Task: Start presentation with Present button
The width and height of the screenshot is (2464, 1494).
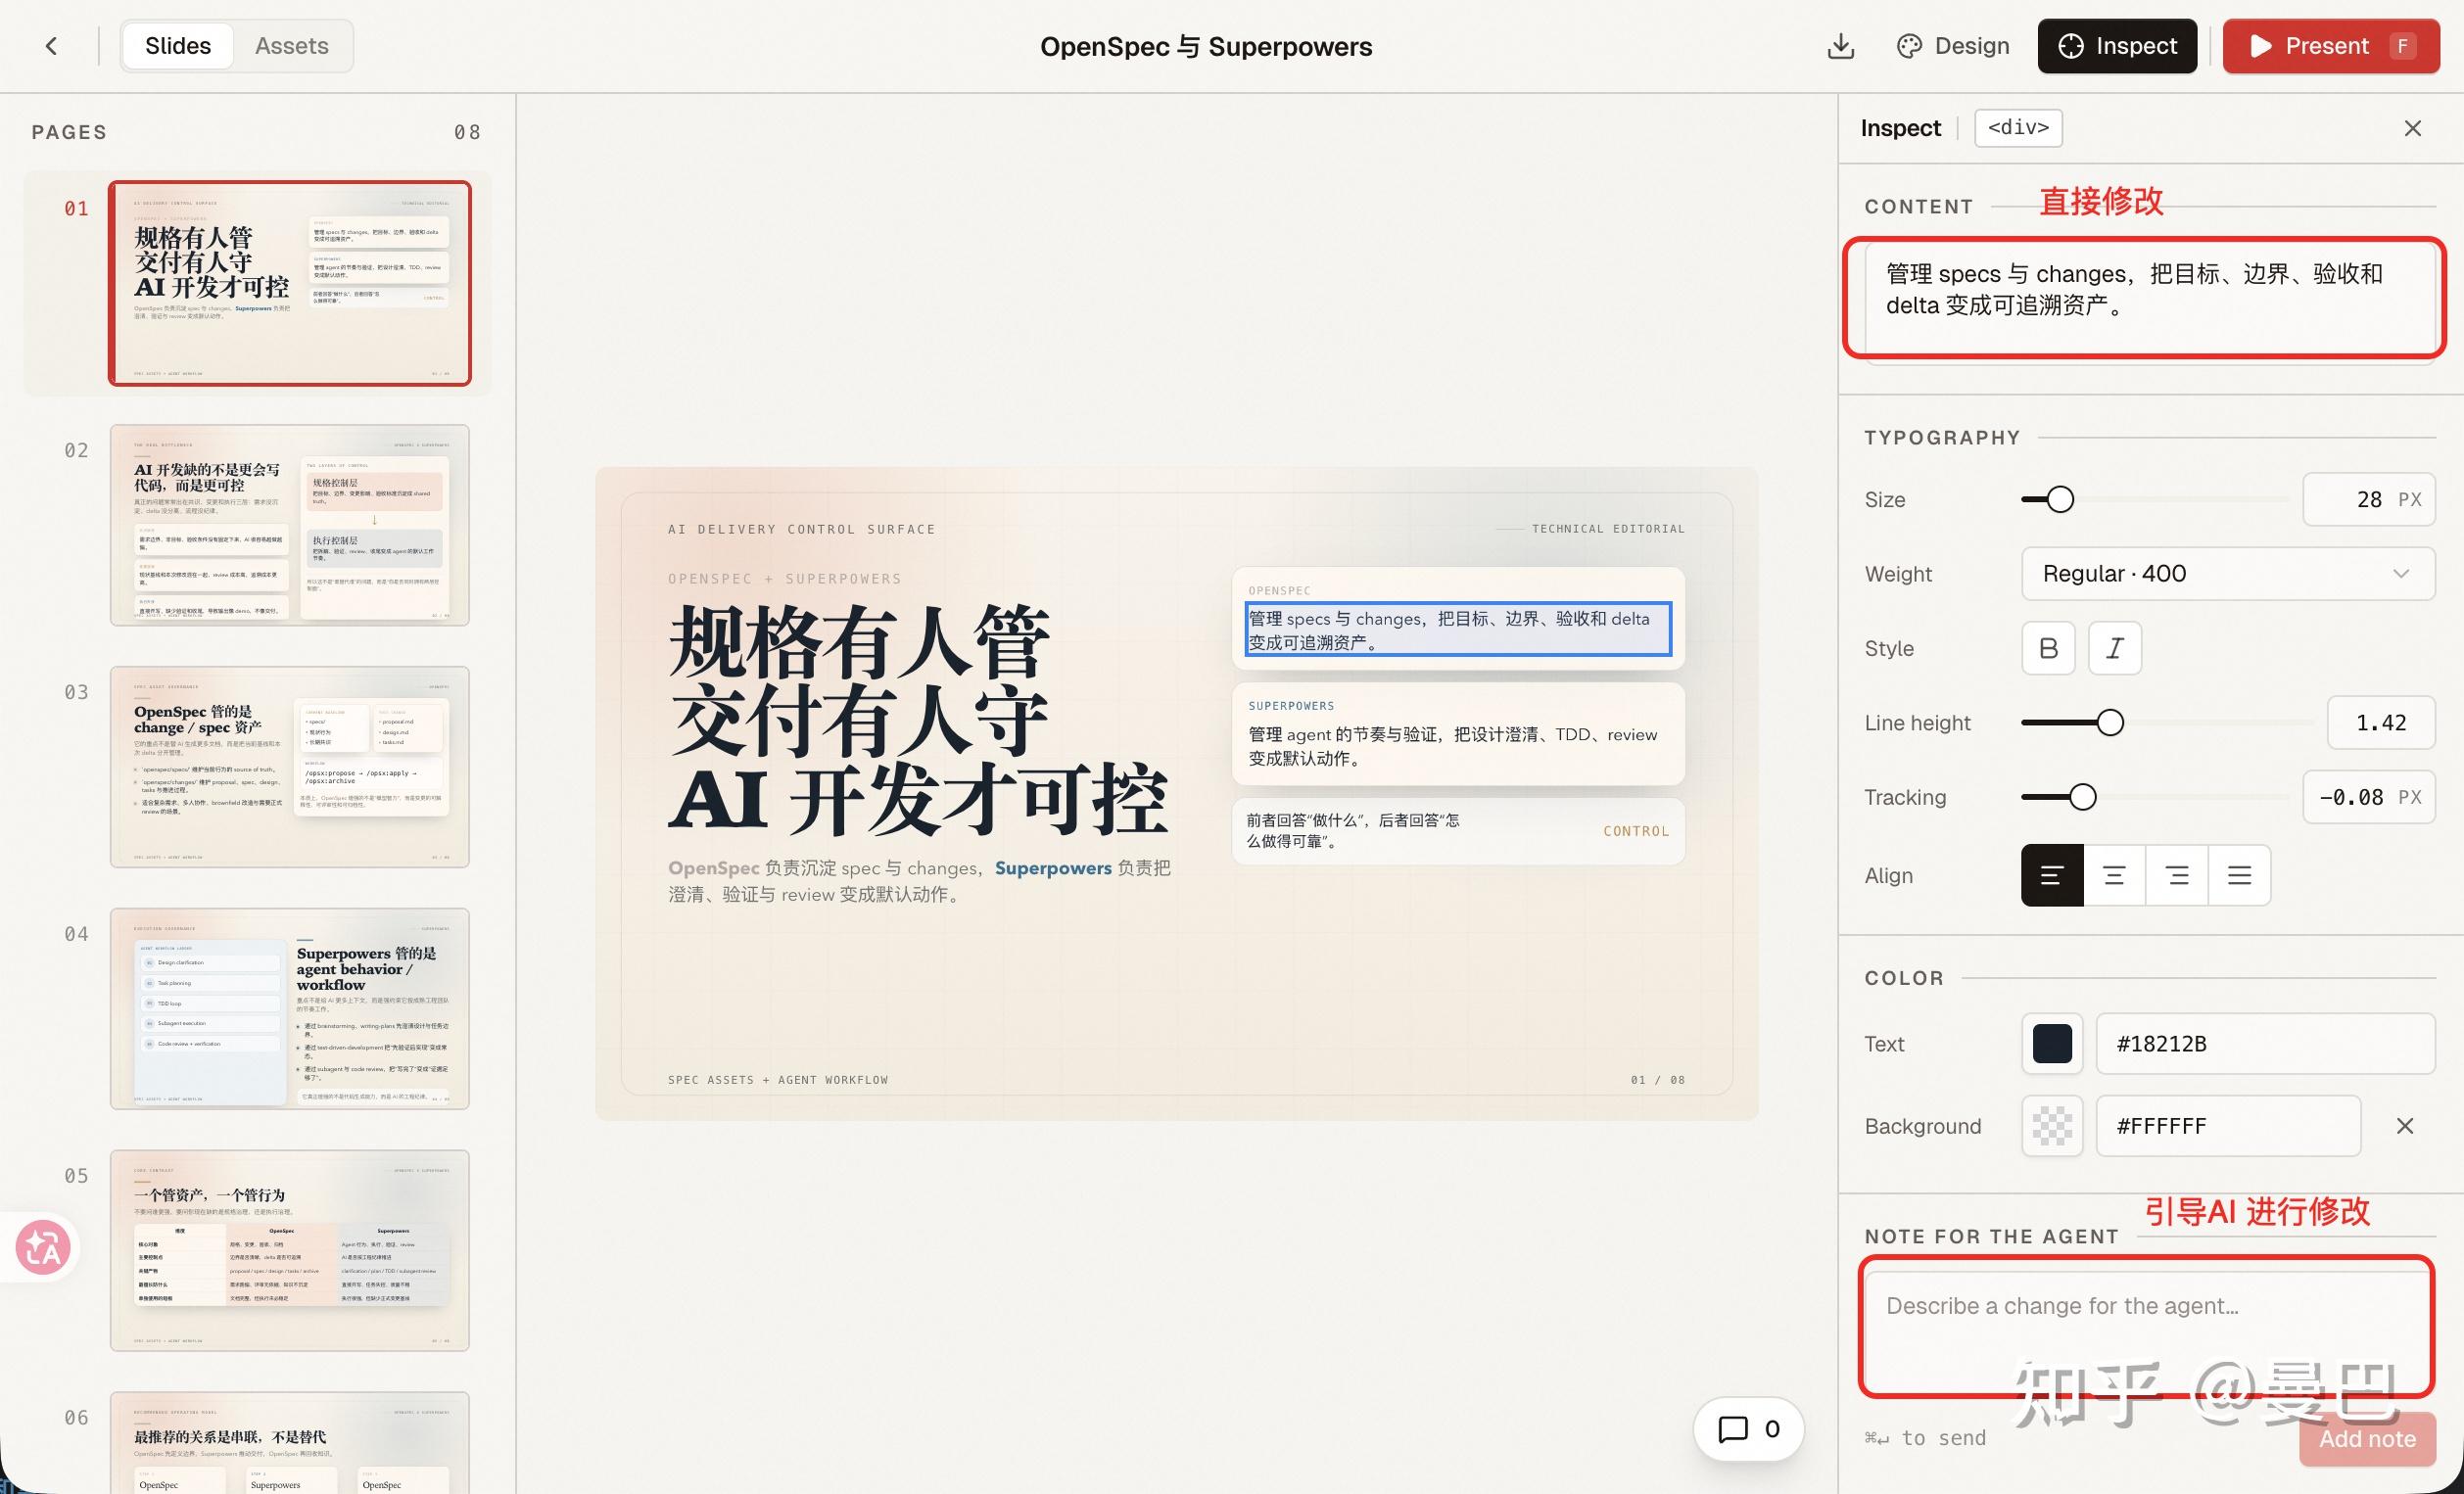Action: click(x=2331, y=46)
